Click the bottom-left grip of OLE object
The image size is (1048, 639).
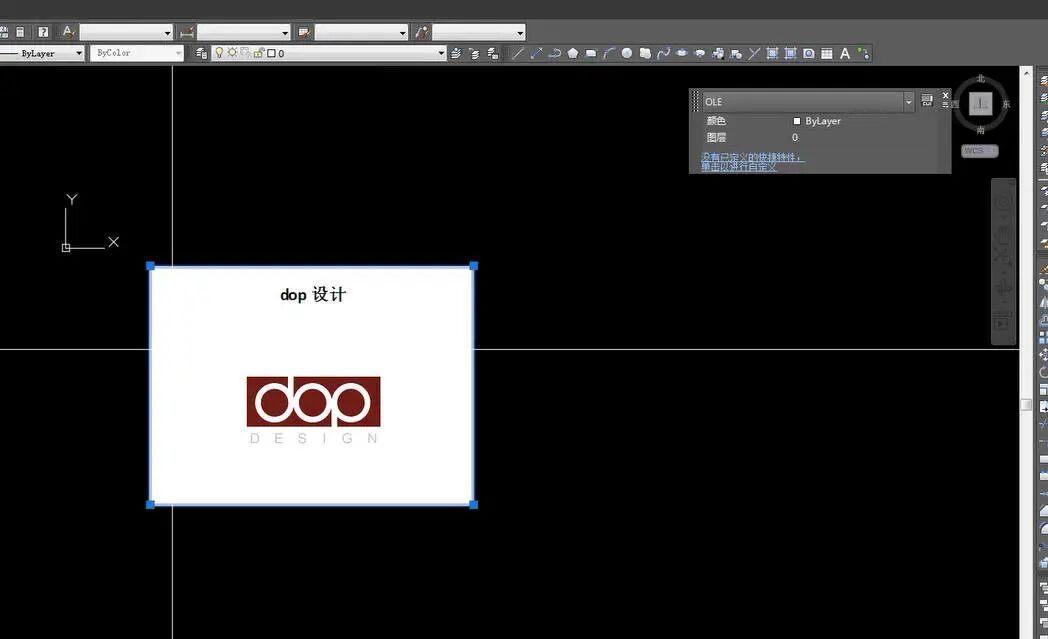[x=150, y=505]
